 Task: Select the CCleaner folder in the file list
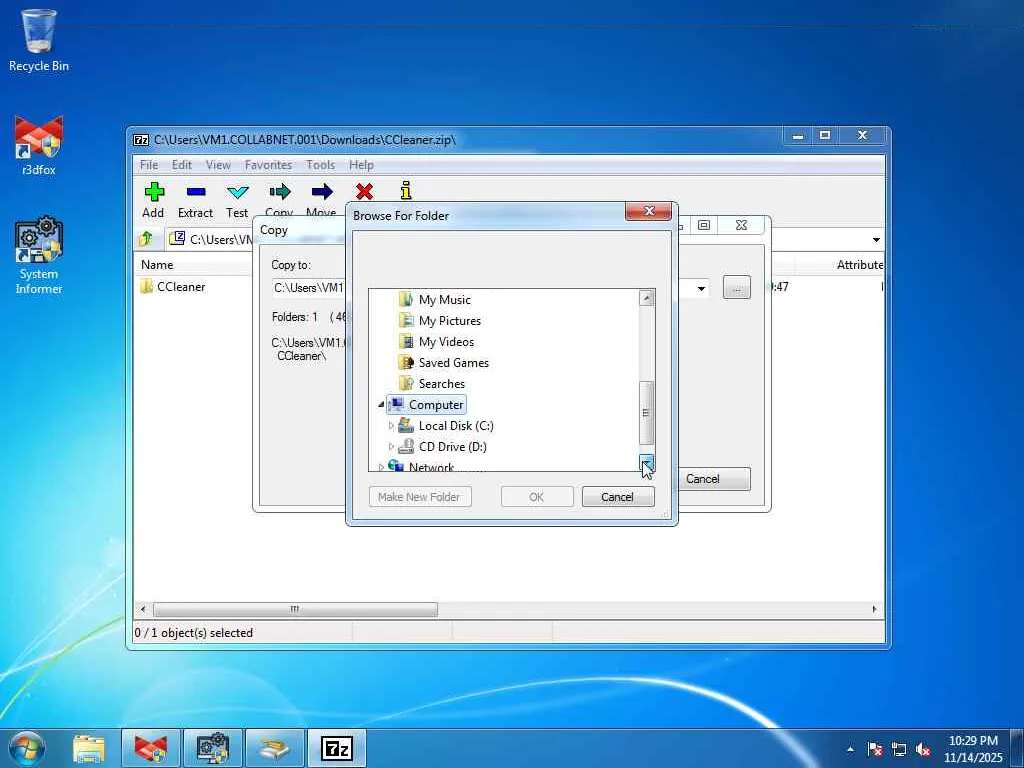click(173, 287)
